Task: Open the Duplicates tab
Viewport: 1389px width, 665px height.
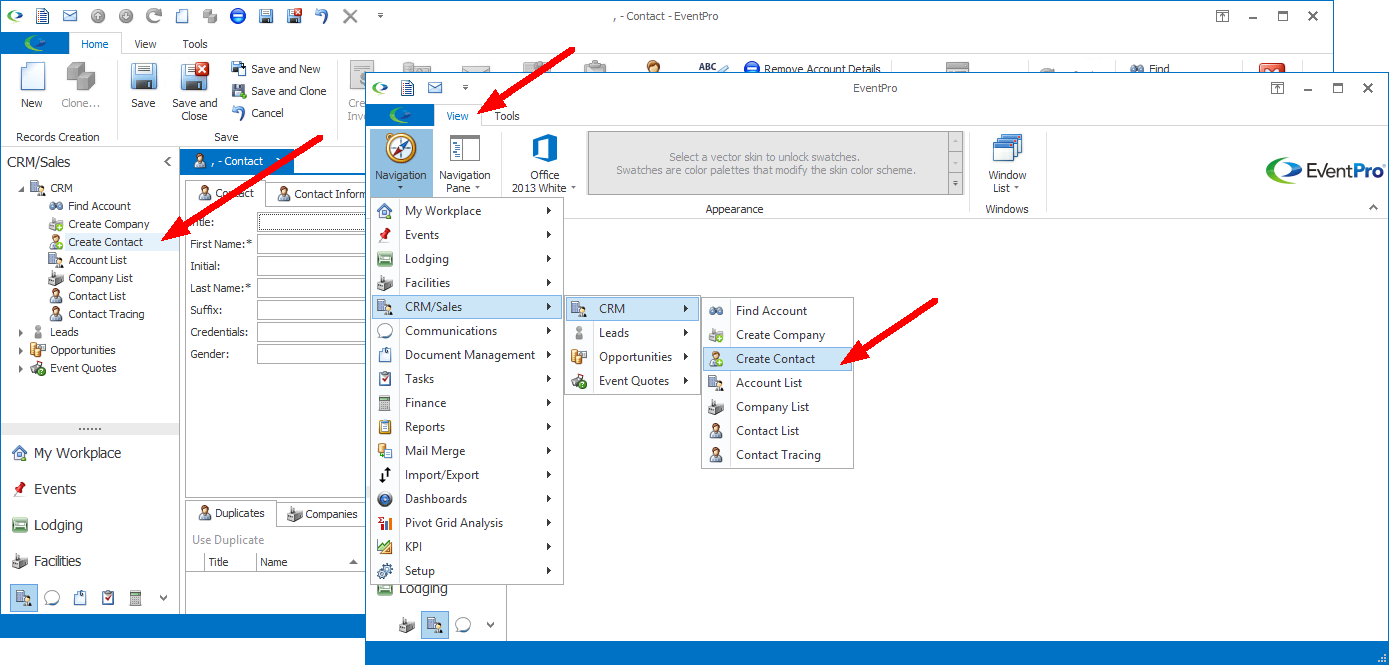Action: pyautogui.click(x=231, y=513)
